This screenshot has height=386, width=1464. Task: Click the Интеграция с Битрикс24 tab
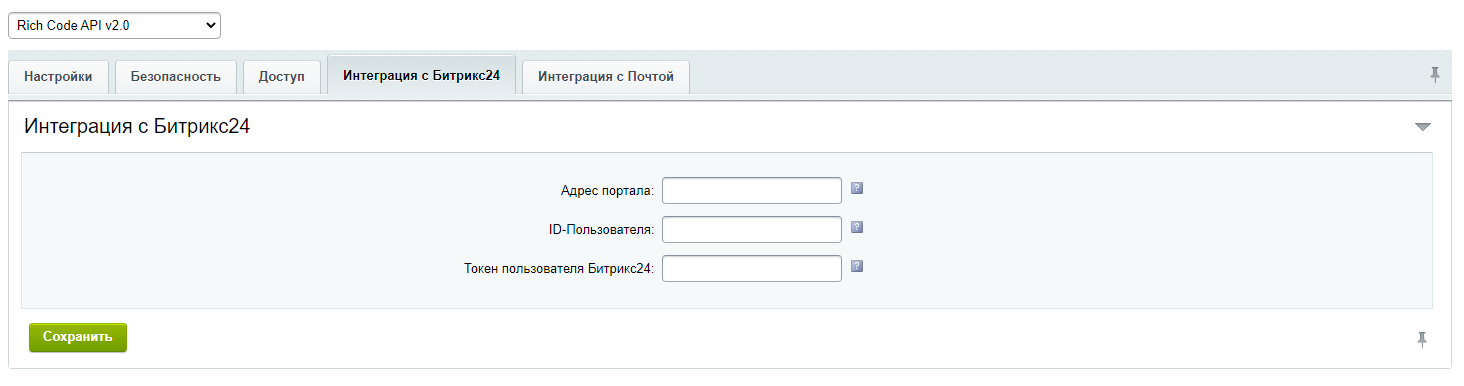tap(421, 75)
